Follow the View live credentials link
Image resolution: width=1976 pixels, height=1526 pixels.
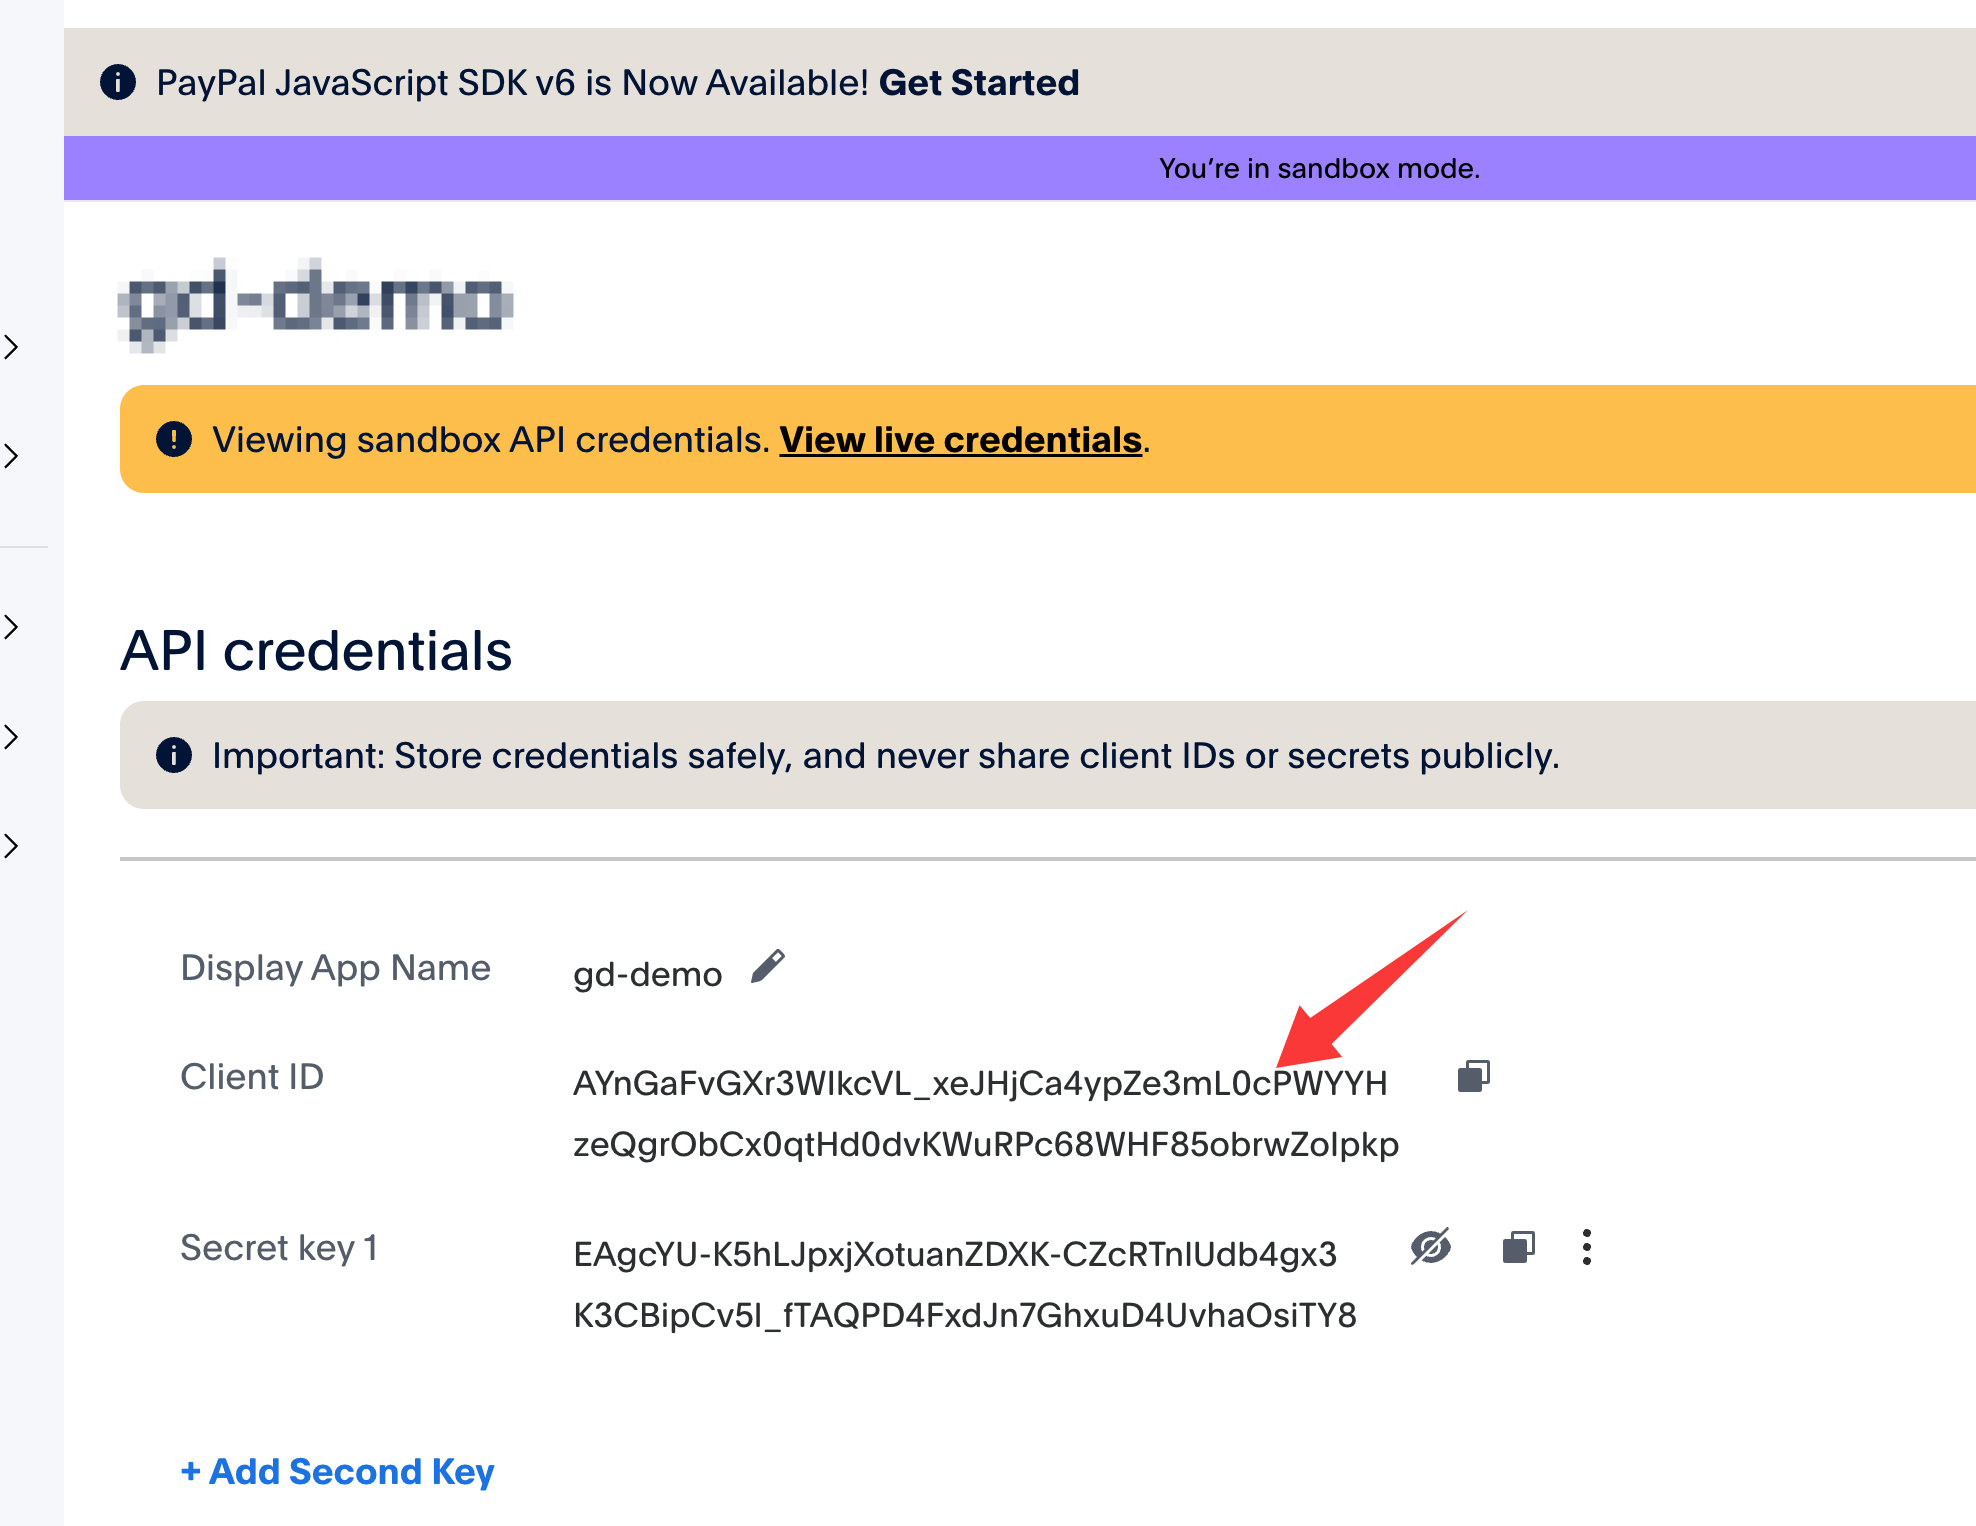click(x=960, y=439)
